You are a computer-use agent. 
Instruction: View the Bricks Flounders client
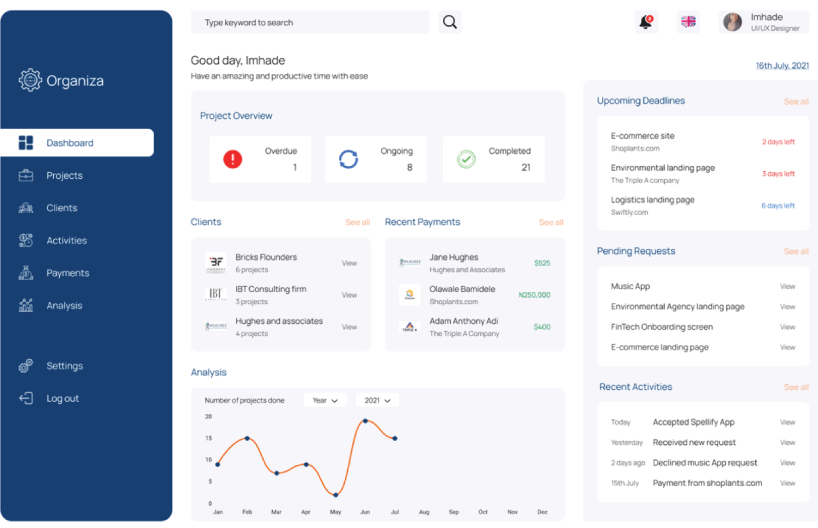[350, 263]
